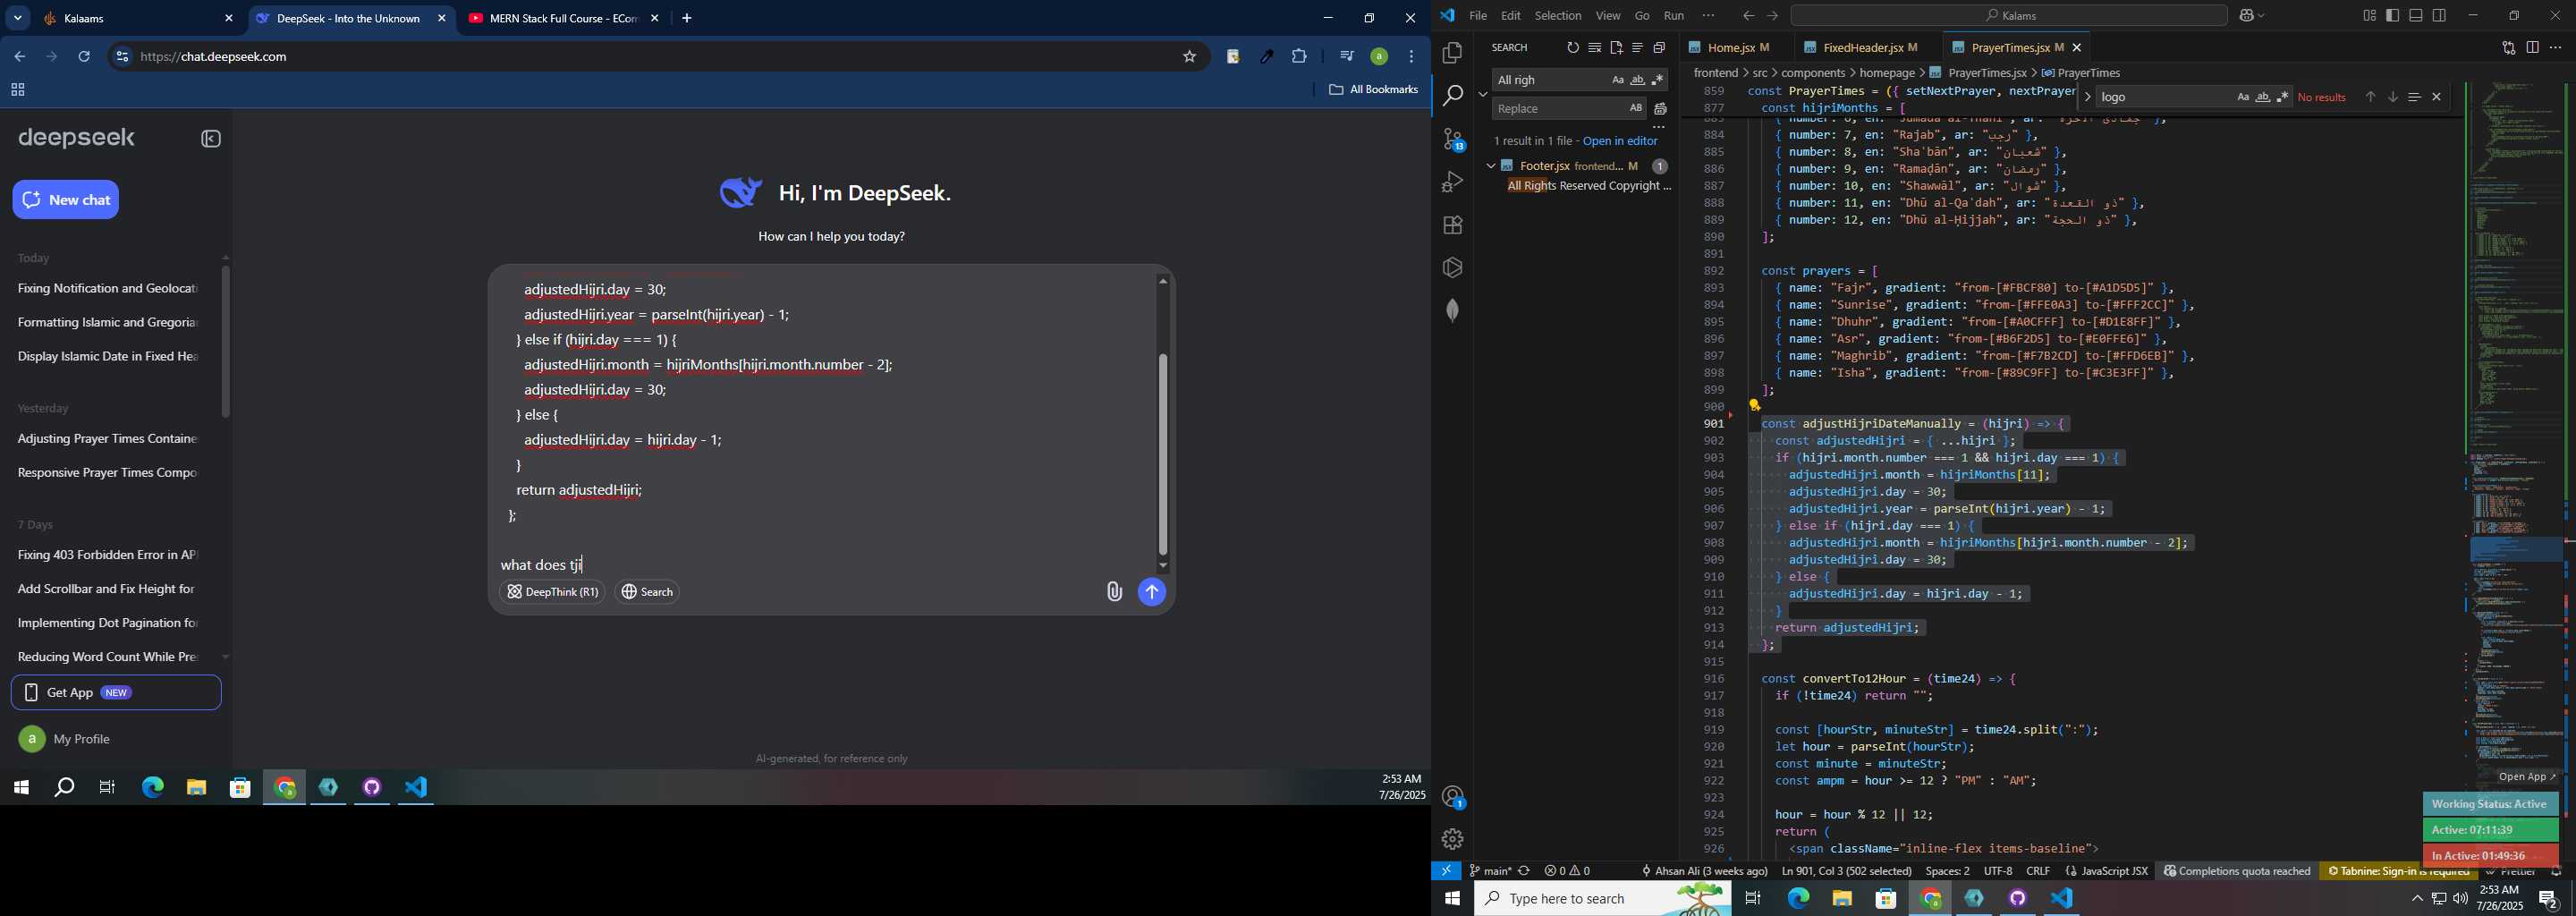Expand replace mode in editor find widget
The height and width of the screenshot is (916, 2576).
coord(2086,97)
